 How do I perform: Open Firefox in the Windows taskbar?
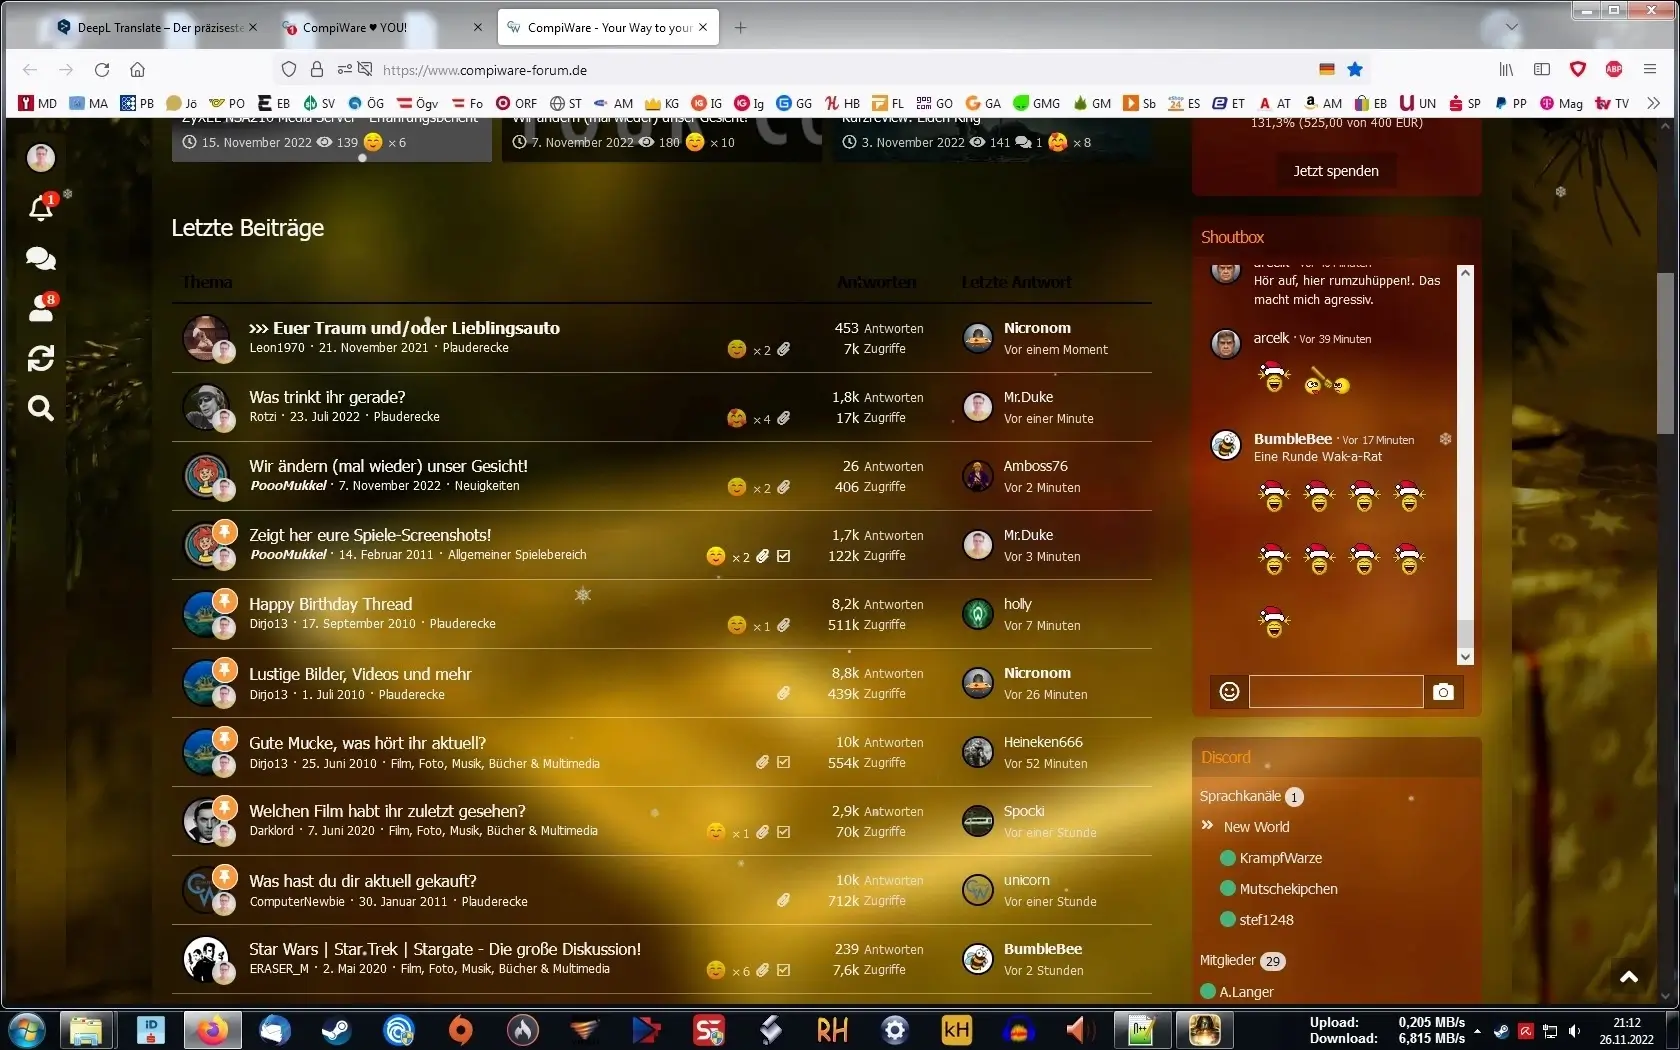pos(211,1029)
